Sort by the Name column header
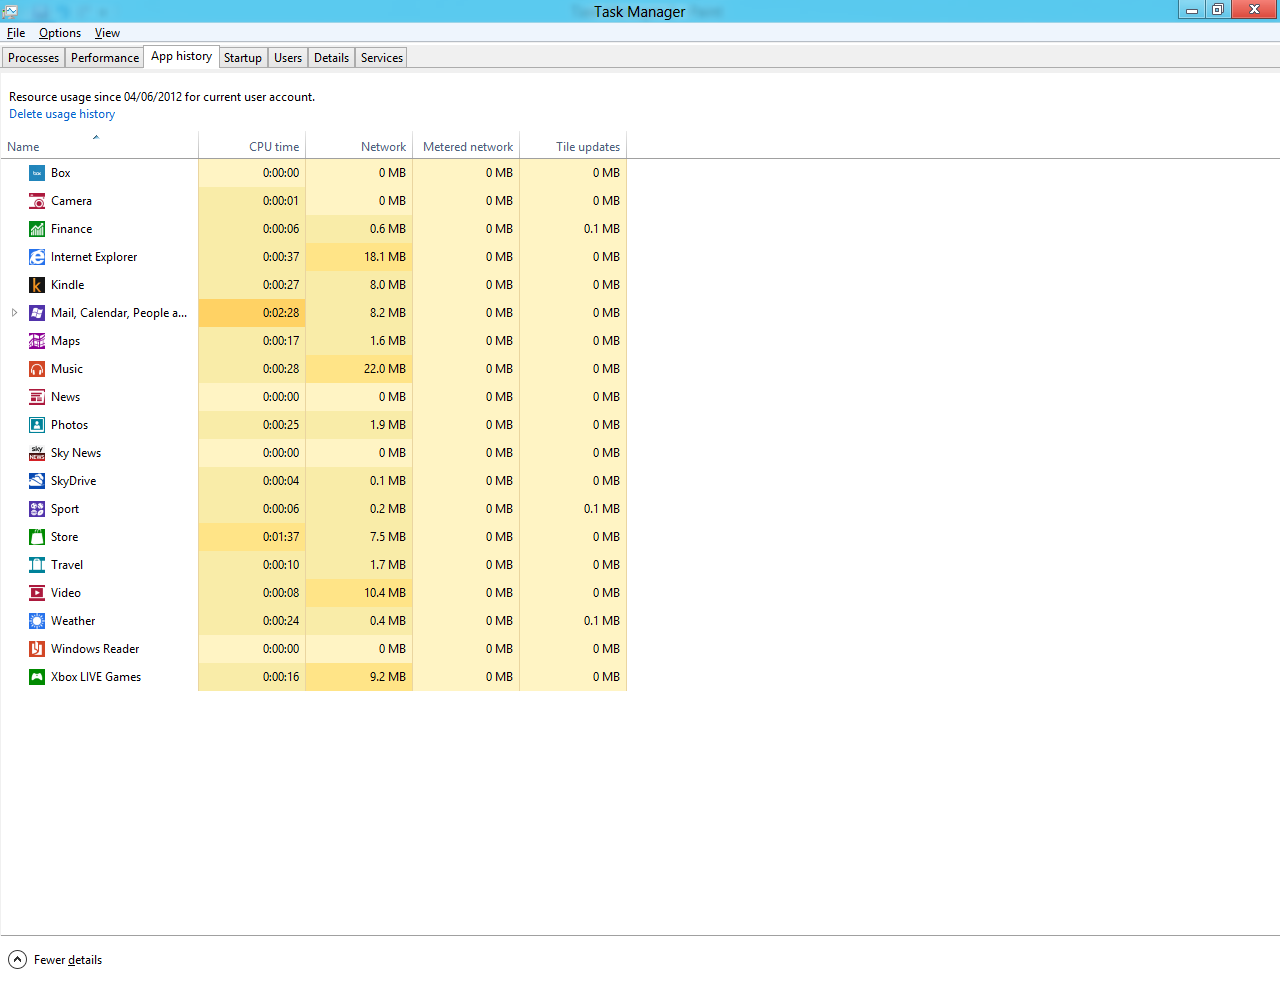The height and width of the screenshot is (984, 1280). (x=99, y=146)
